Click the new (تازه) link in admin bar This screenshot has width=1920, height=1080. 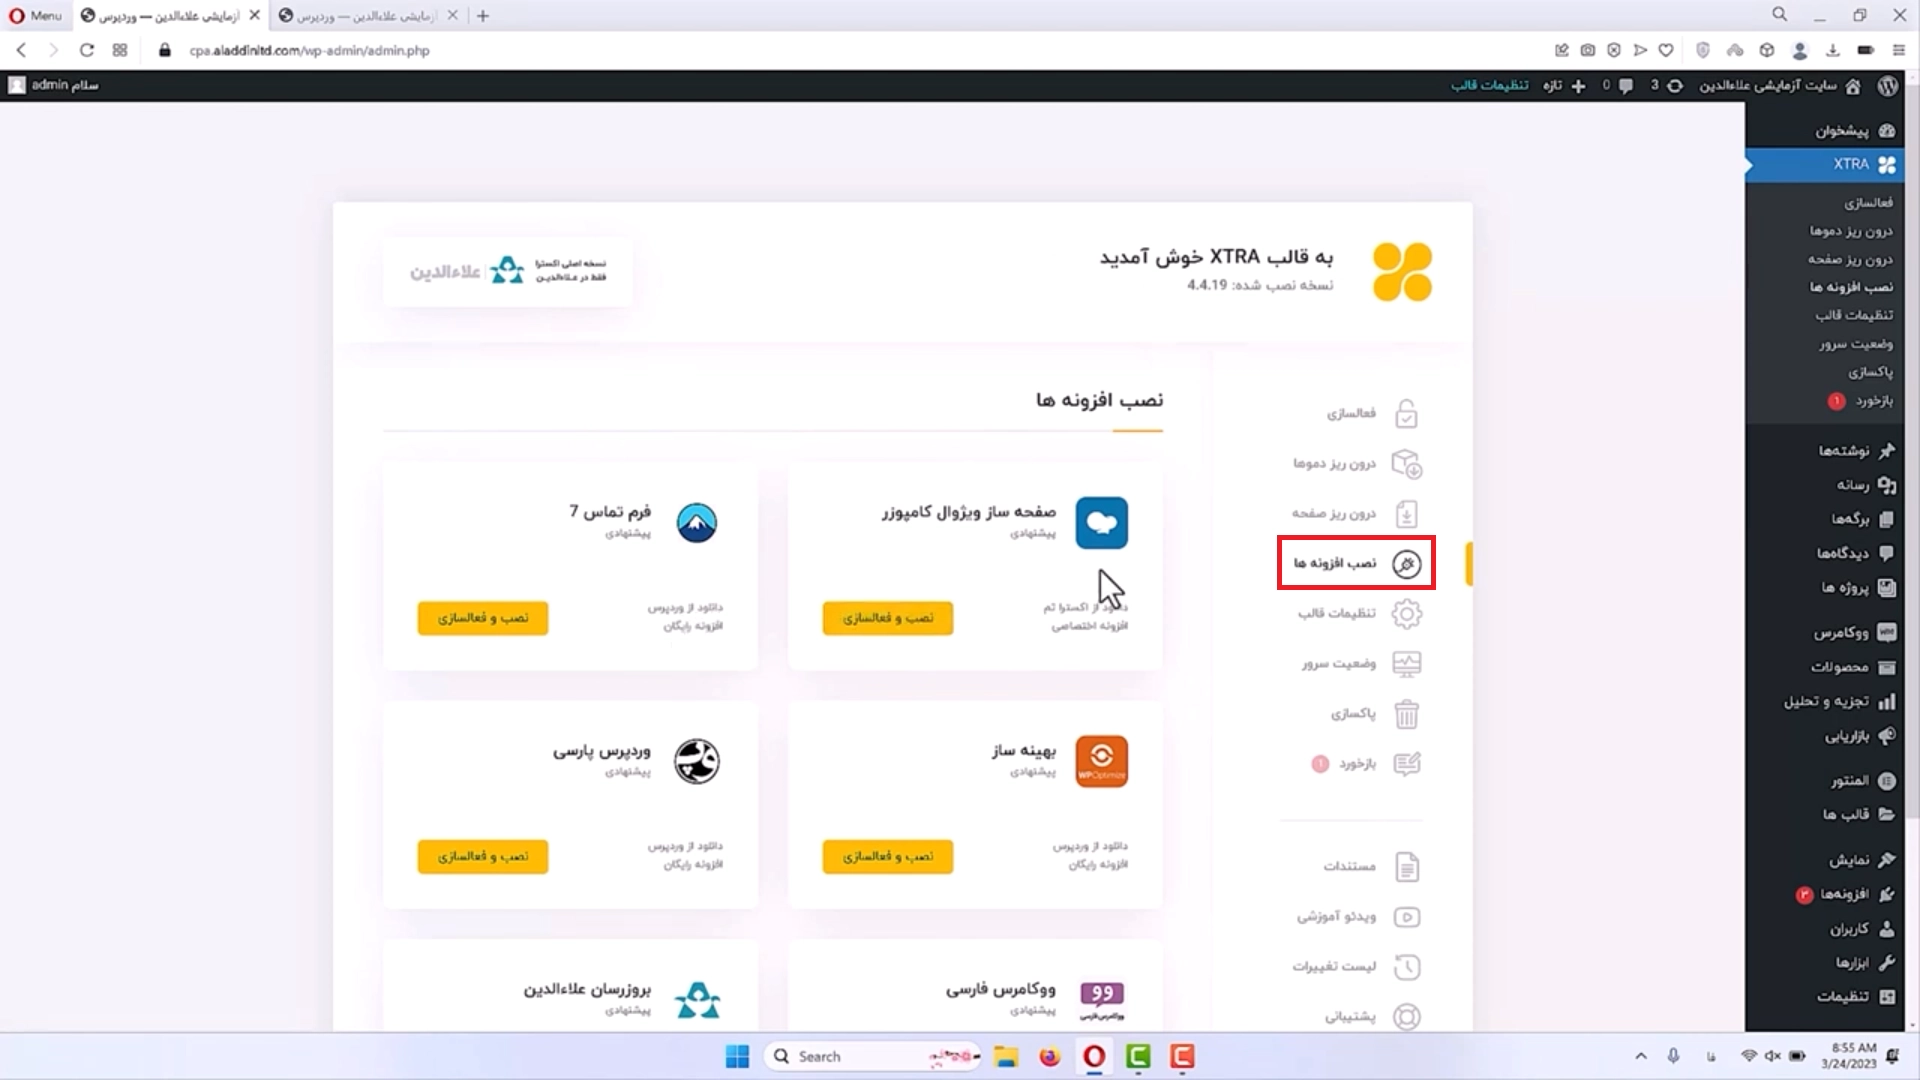click(1564, 86)
